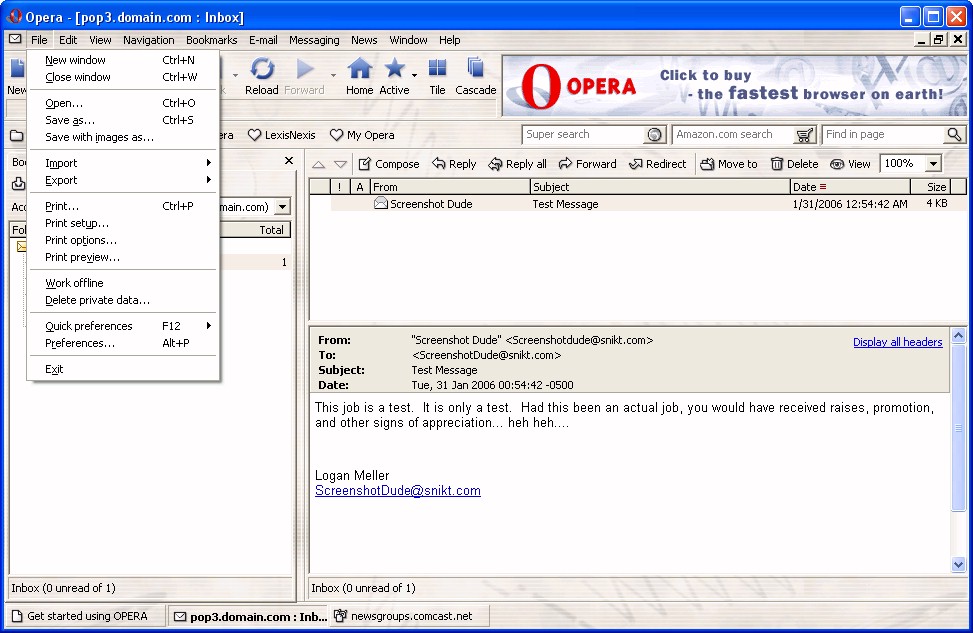Sort messages by Date column header
Screen dimensions: 973x633
(x=850, y=187)
